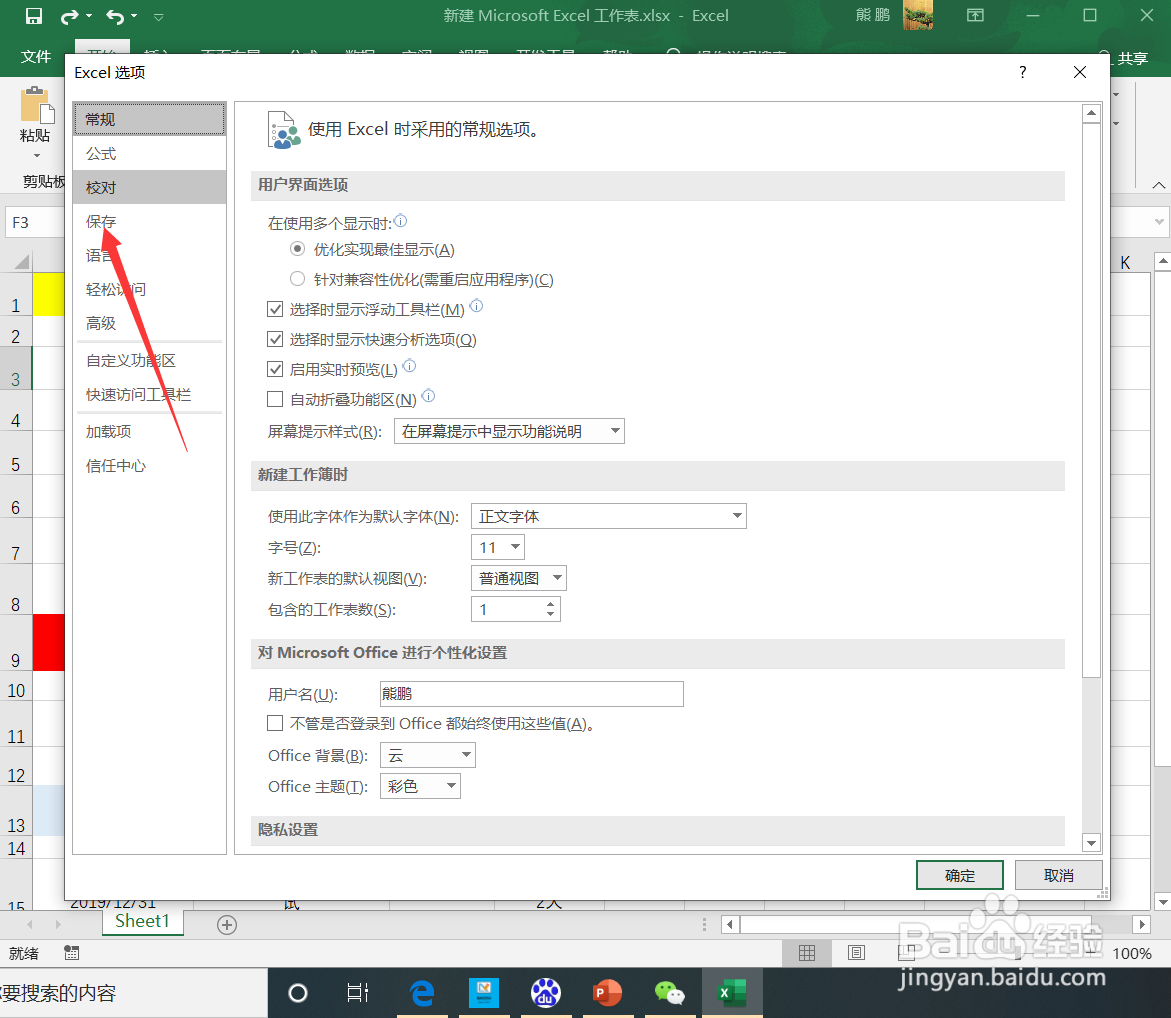Switch to Page Layout view icon

tap(857, 953)
